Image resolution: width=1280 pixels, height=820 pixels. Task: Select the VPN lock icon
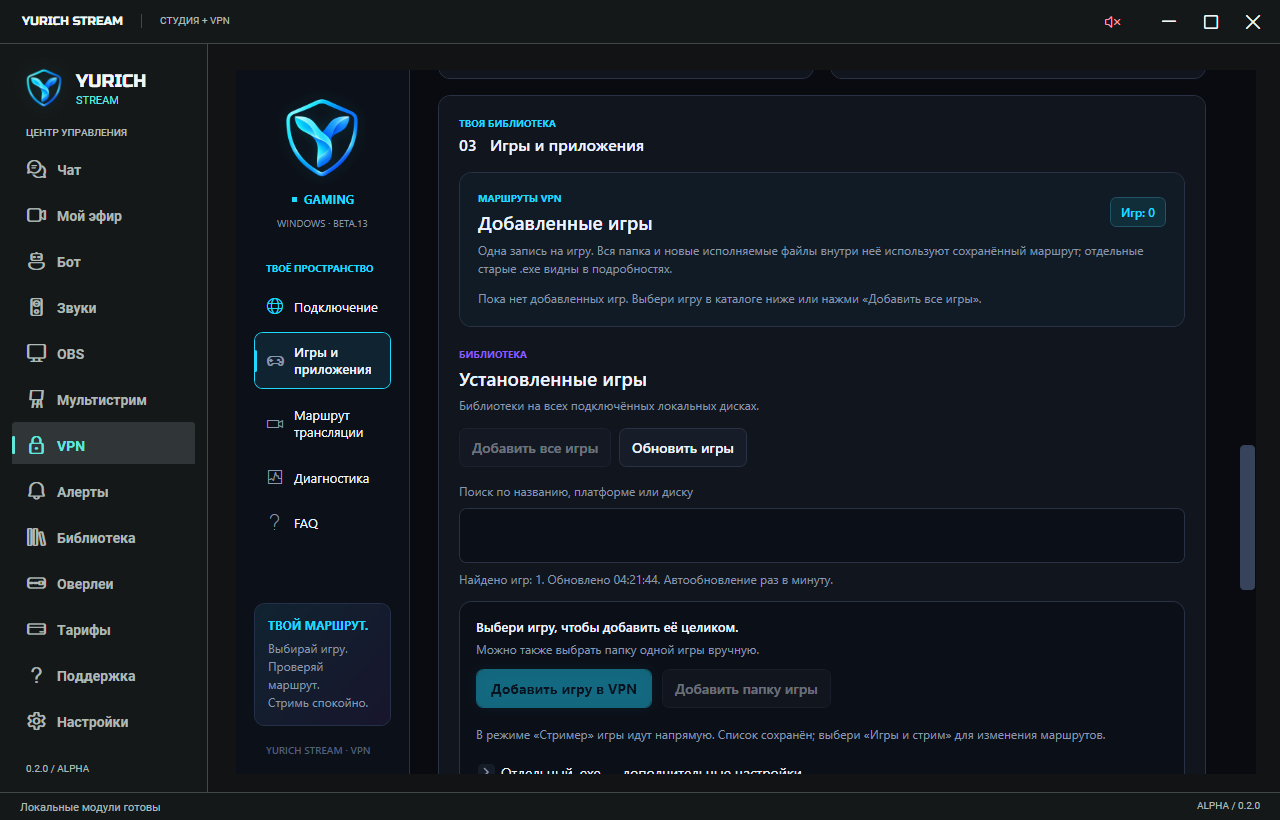pos(37,446)
